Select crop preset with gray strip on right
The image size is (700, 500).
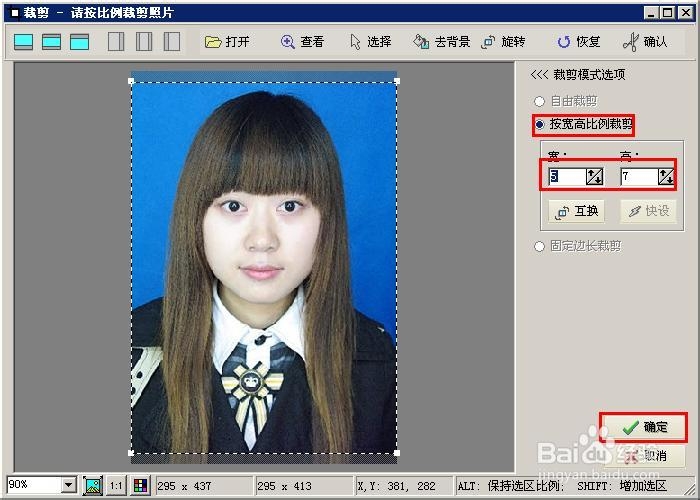(x=116, y=42)
